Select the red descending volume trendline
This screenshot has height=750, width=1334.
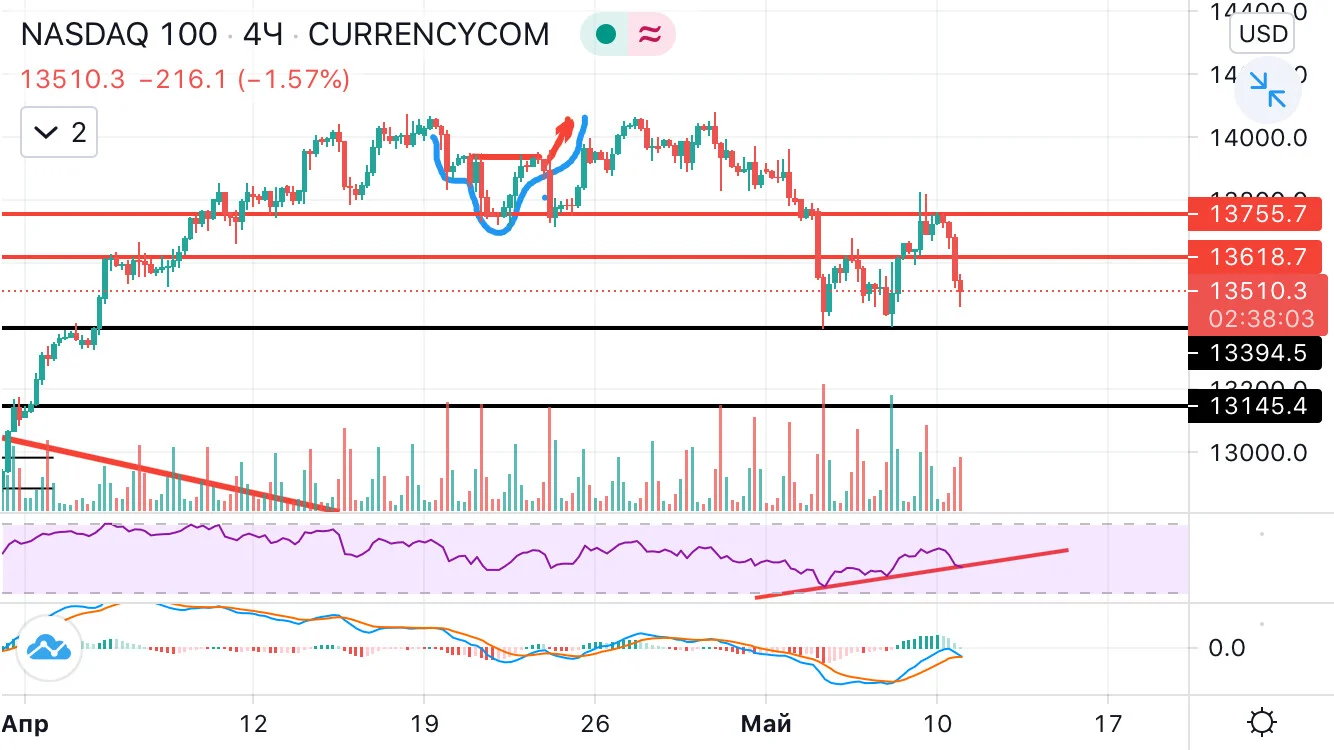pyautogui.click(x=171, y=474)
